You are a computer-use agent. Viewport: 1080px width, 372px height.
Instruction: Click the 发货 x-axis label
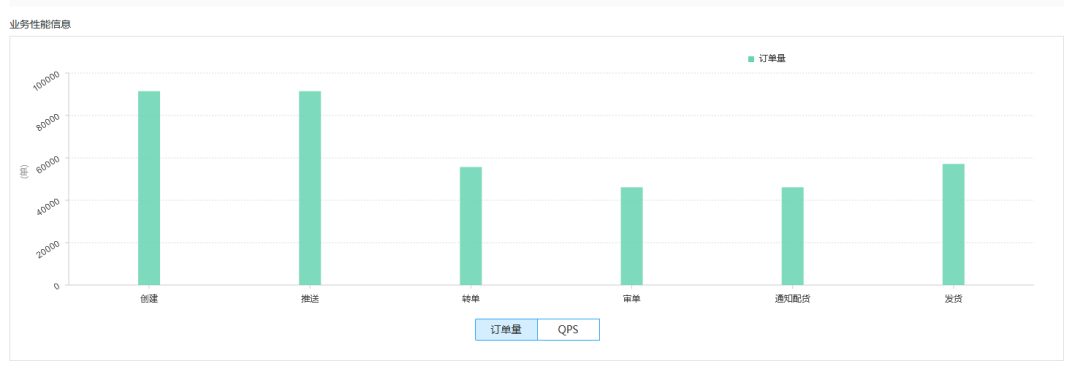pos(953,300)
